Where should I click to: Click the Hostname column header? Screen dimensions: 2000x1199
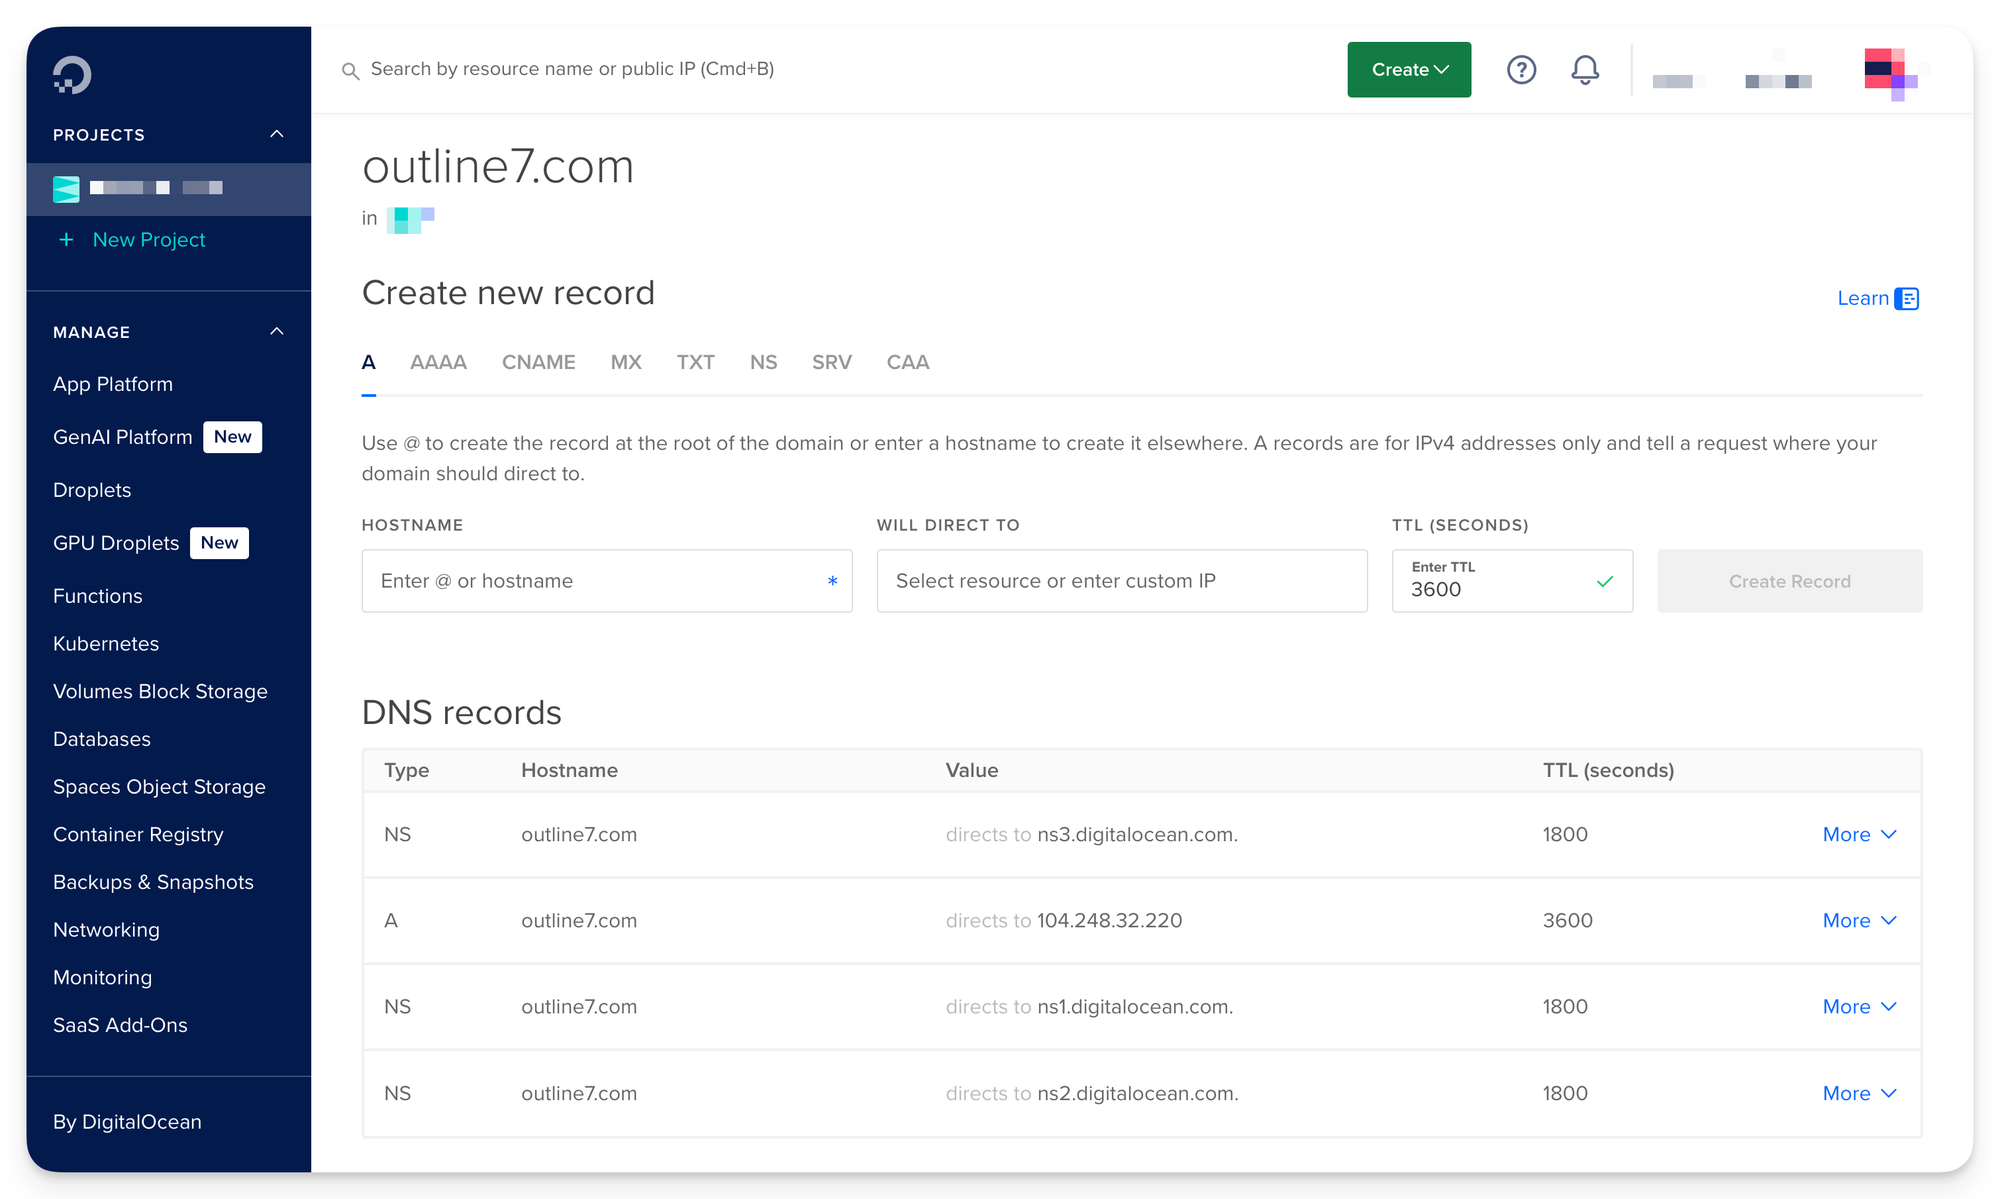[569, 771]
